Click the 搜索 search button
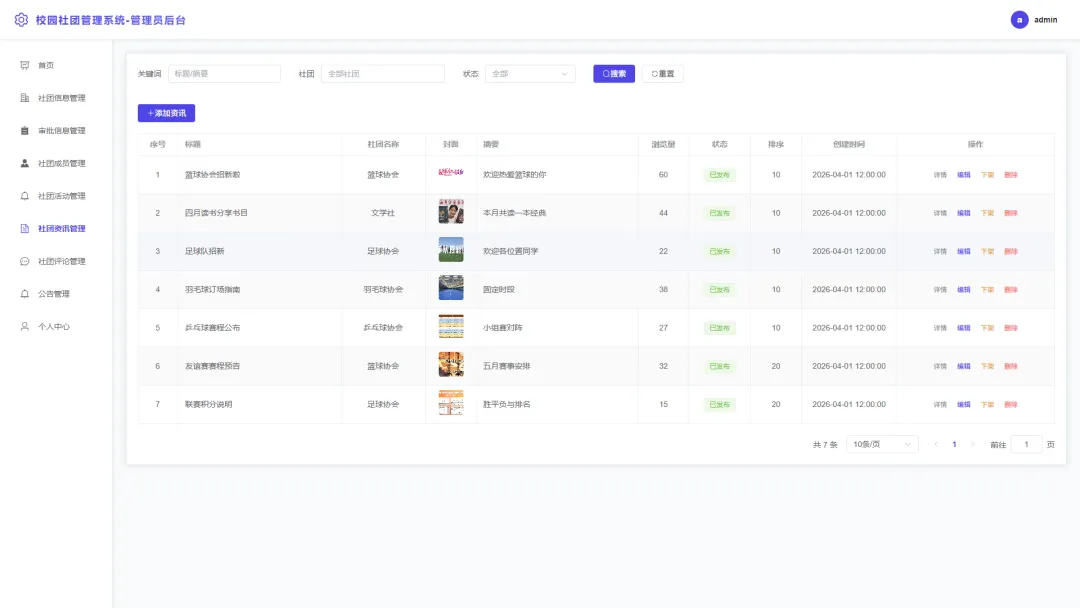Image resolution: width=1080 pixels, height=608 pixels. click(x=614, y=74)
